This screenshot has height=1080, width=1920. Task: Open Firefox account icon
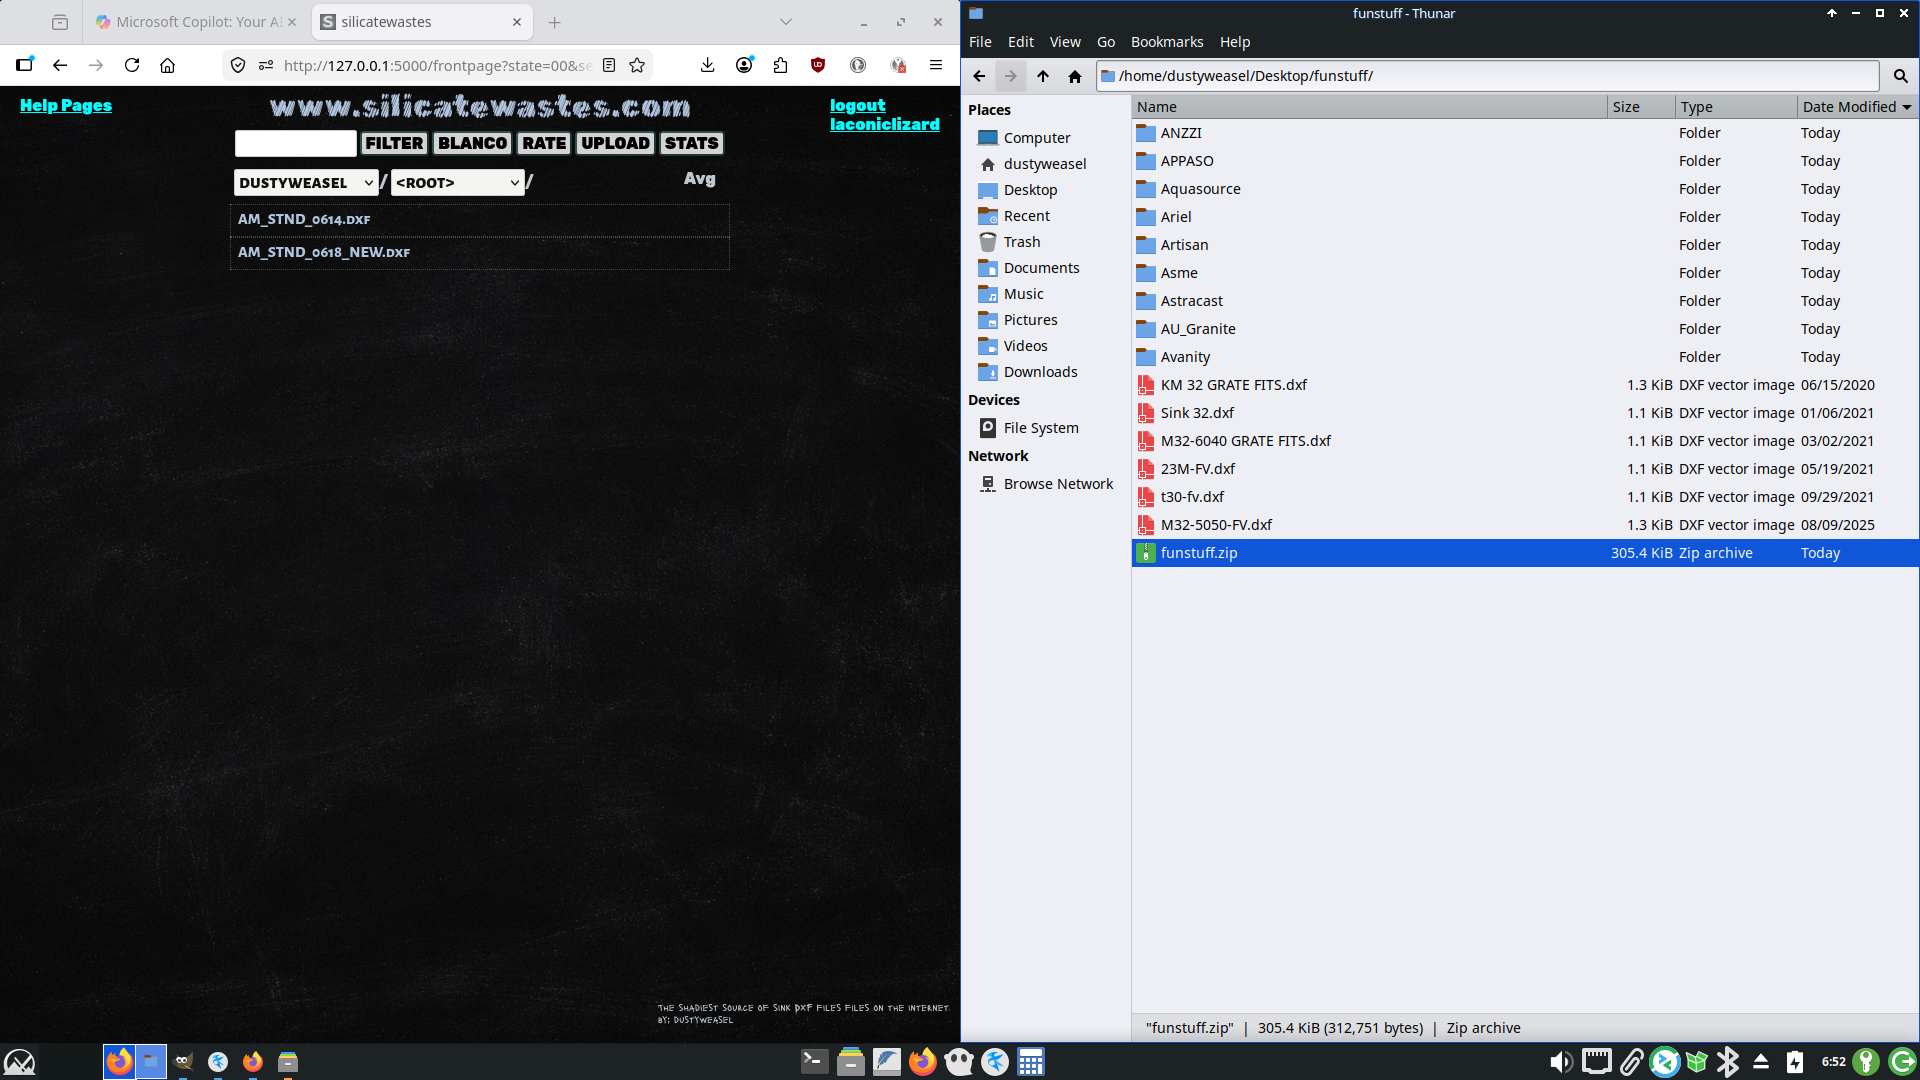pyautogui.click(x=744, y=65)
